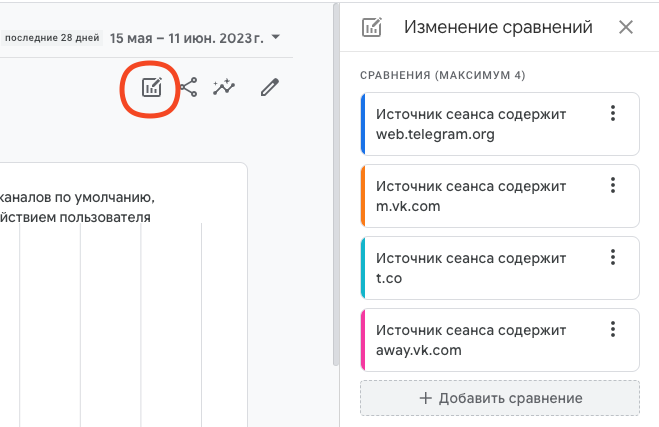Expand the date range dropdown arrow
Image resolution: width=659 pixels, height=427 pixels.
(276, 37)
